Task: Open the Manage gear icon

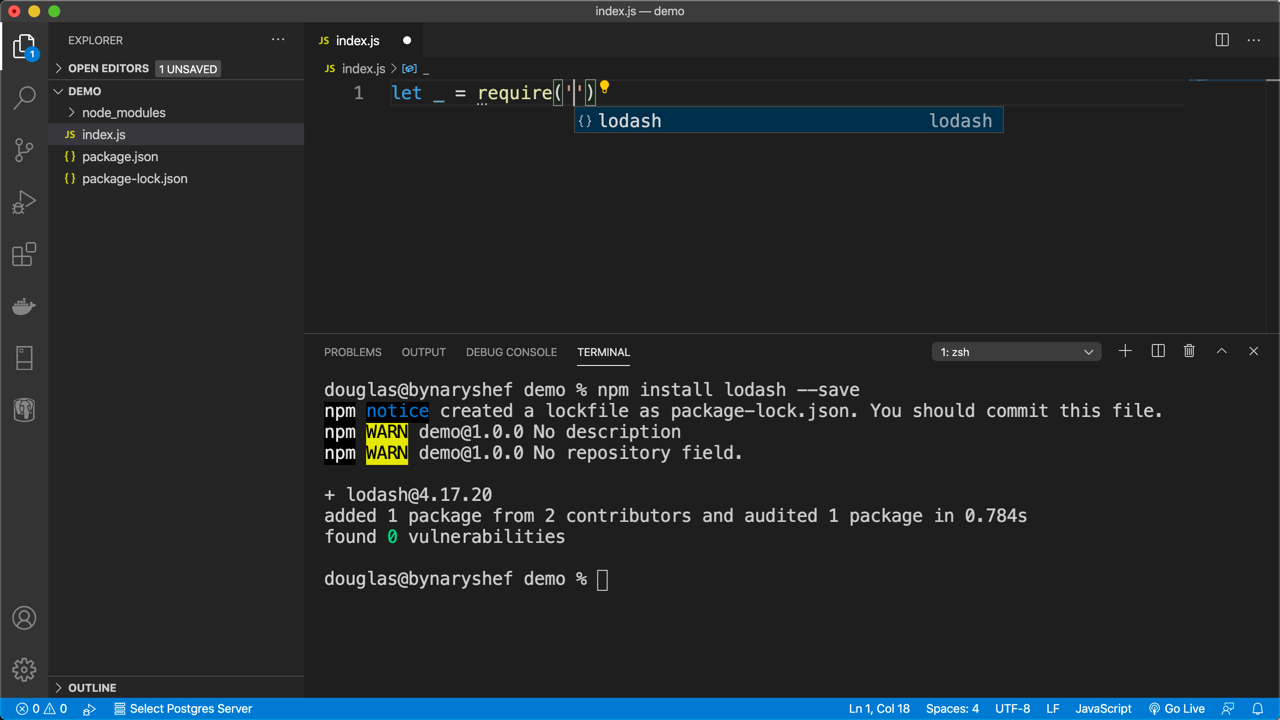Action: click(24, 669)
